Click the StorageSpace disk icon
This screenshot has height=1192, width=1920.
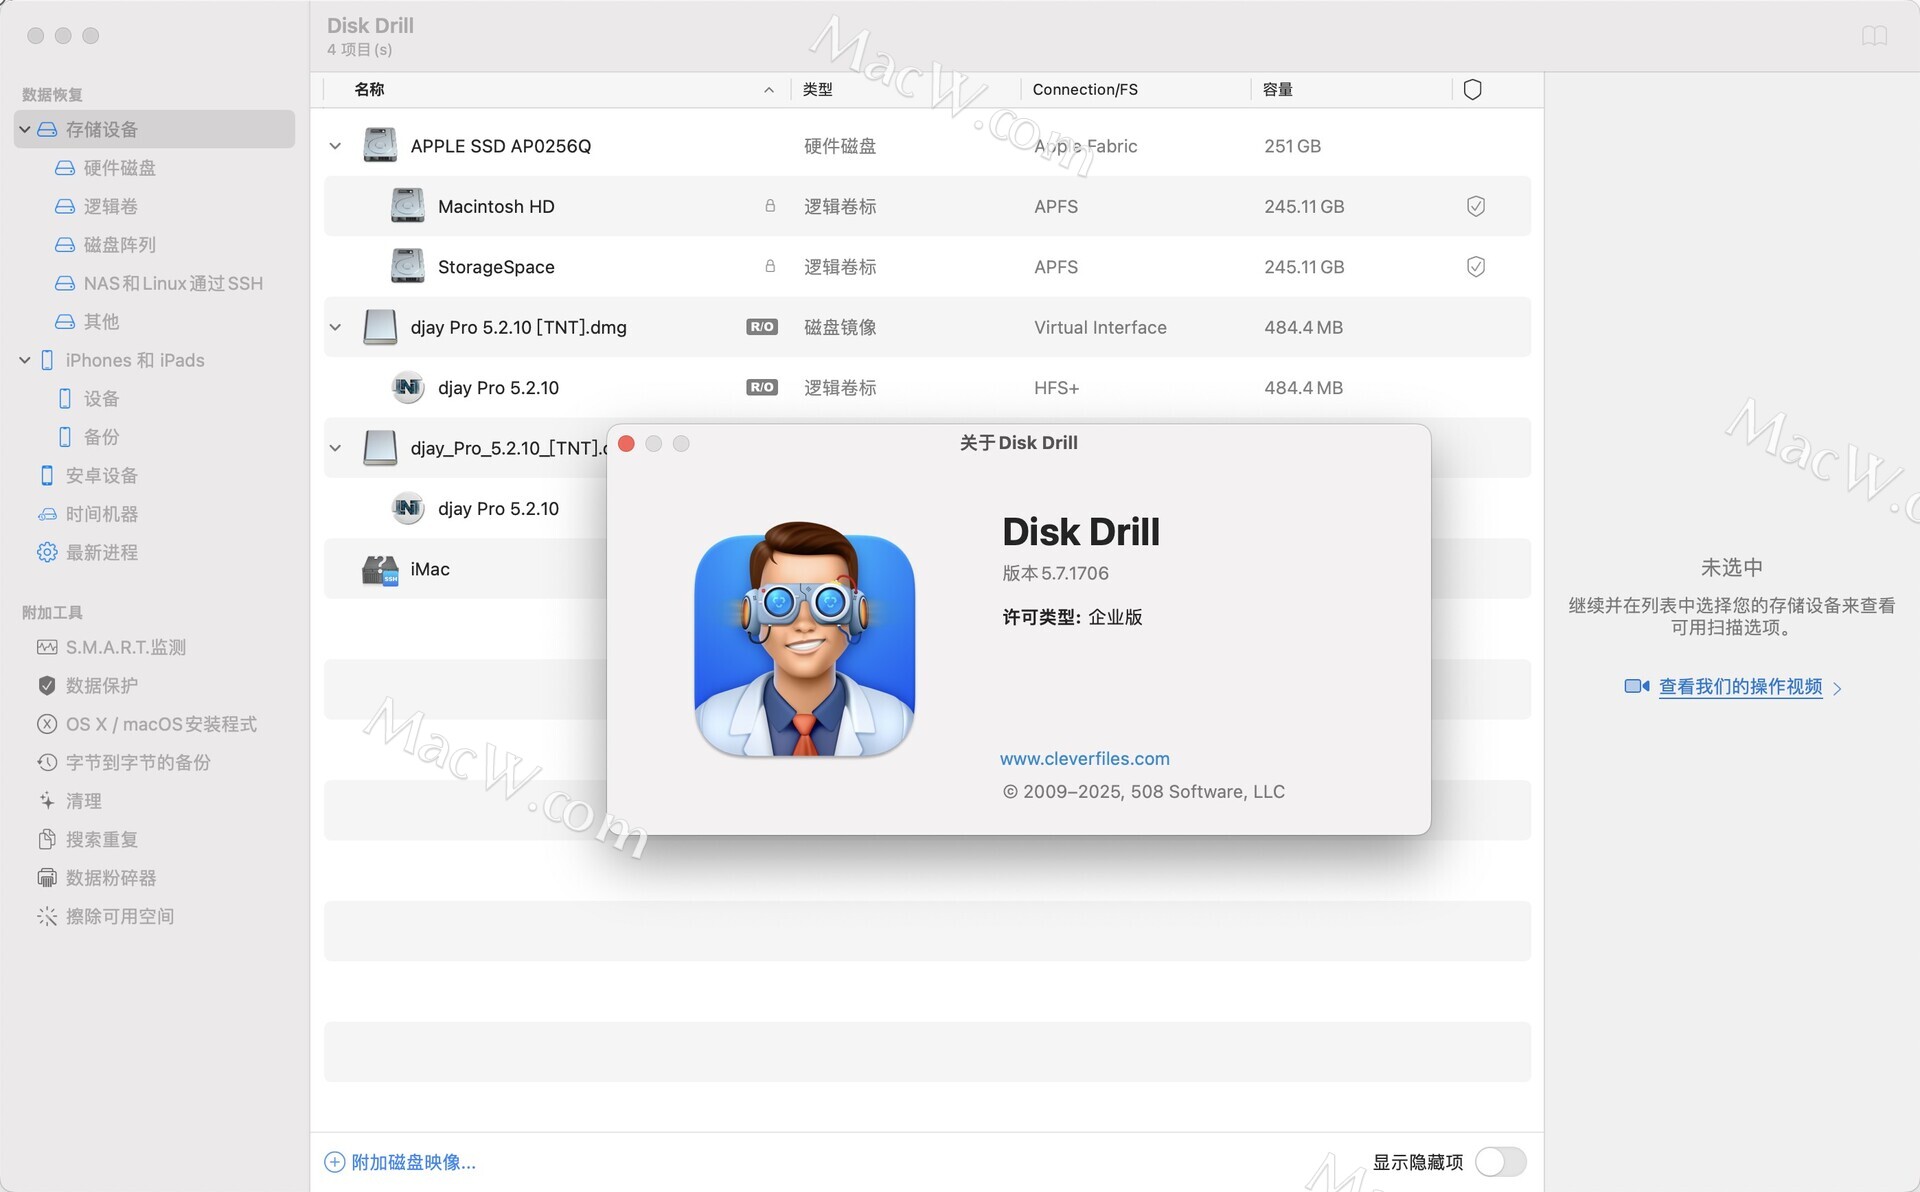407,267
